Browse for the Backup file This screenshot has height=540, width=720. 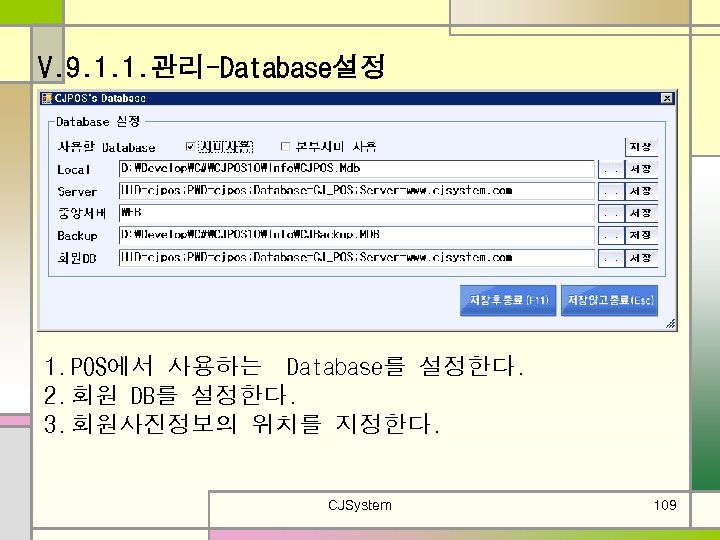611,236
